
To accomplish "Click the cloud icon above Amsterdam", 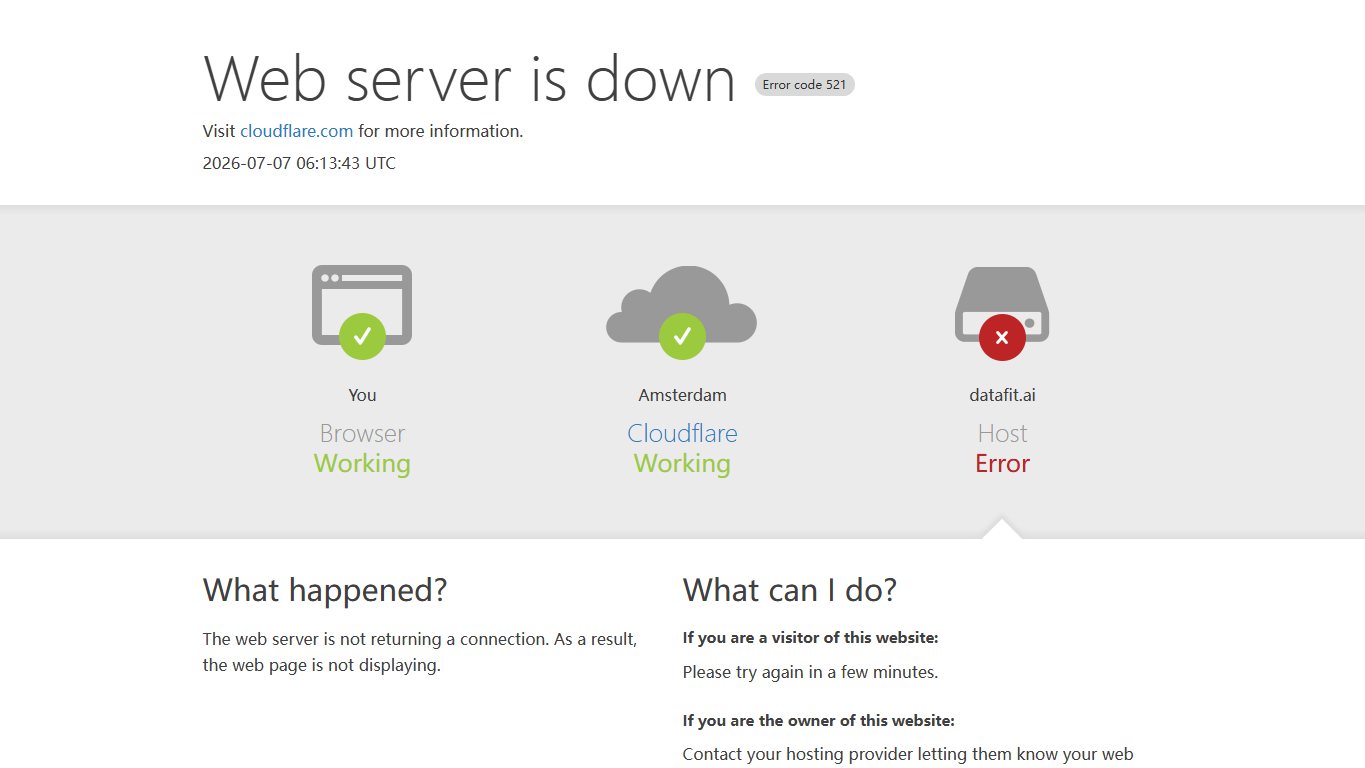I will pos(682,304).
